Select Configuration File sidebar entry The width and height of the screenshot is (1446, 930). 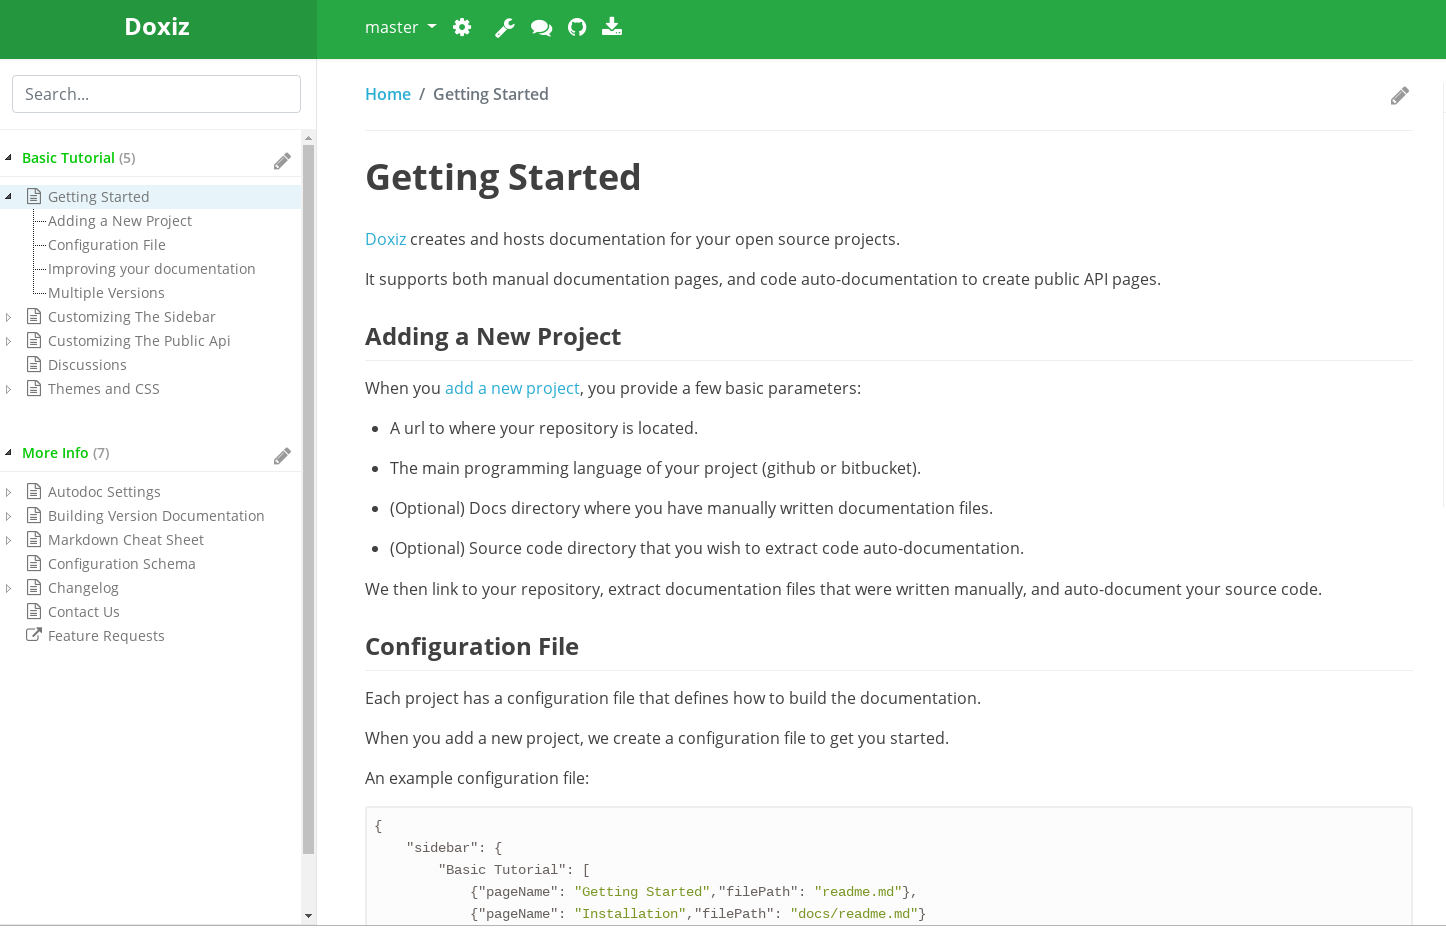[x=107, y=245]
